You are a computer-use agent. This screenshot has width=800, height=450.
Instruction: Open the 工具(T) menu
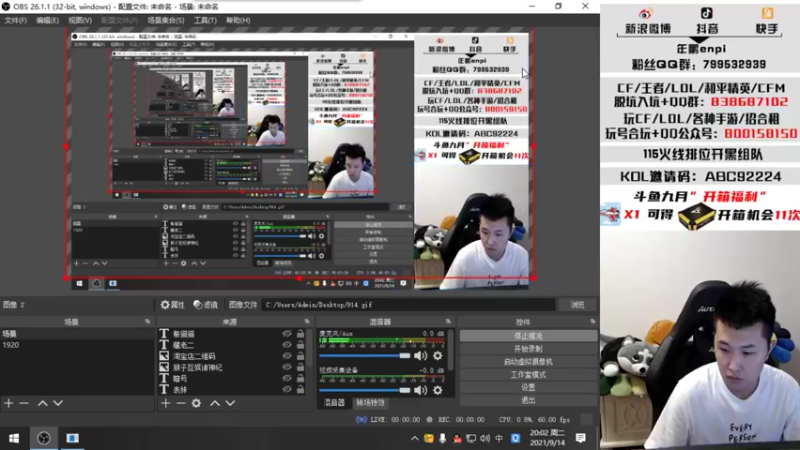coord(205,20)
